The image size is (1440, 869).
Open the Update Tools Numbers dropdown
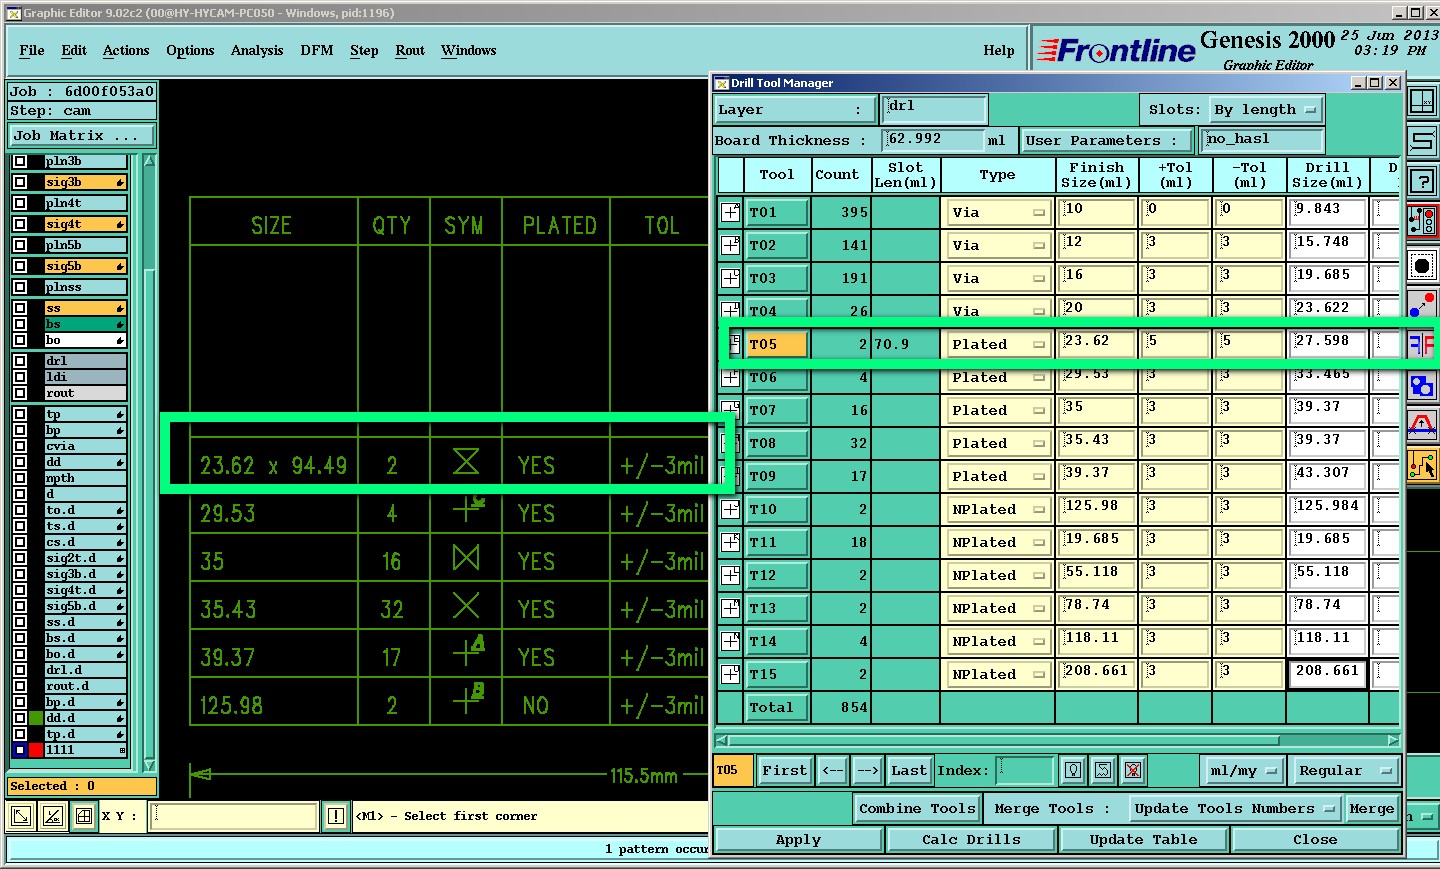point(1234,808)
